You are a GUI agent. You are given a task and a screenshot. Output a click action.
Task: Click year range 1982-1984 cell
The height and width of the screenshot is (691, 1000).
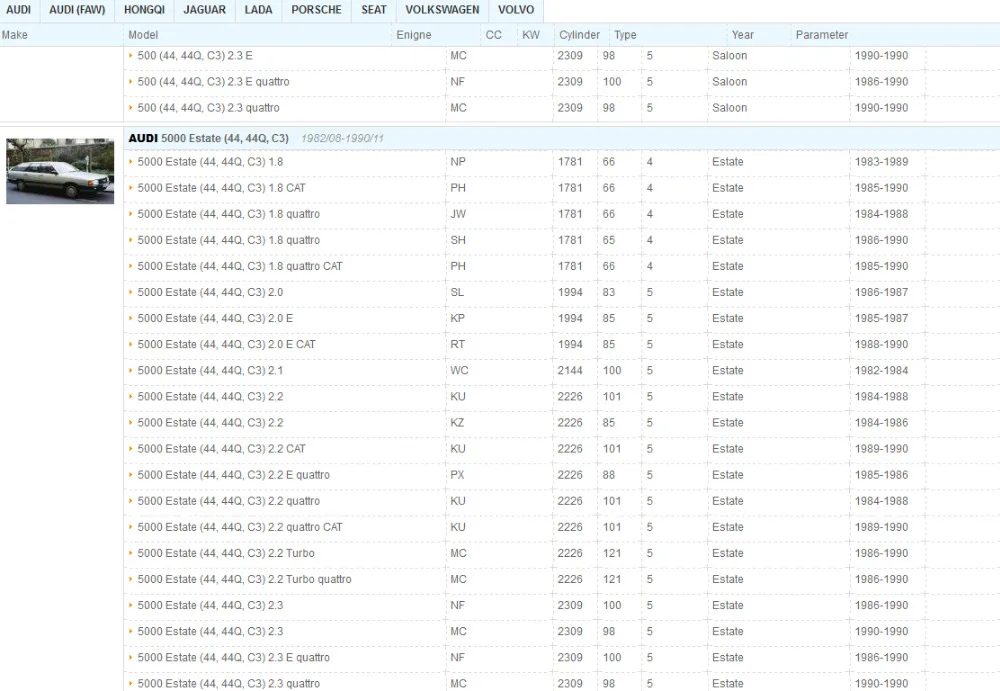pyautogui.click(x=881, y=371)
